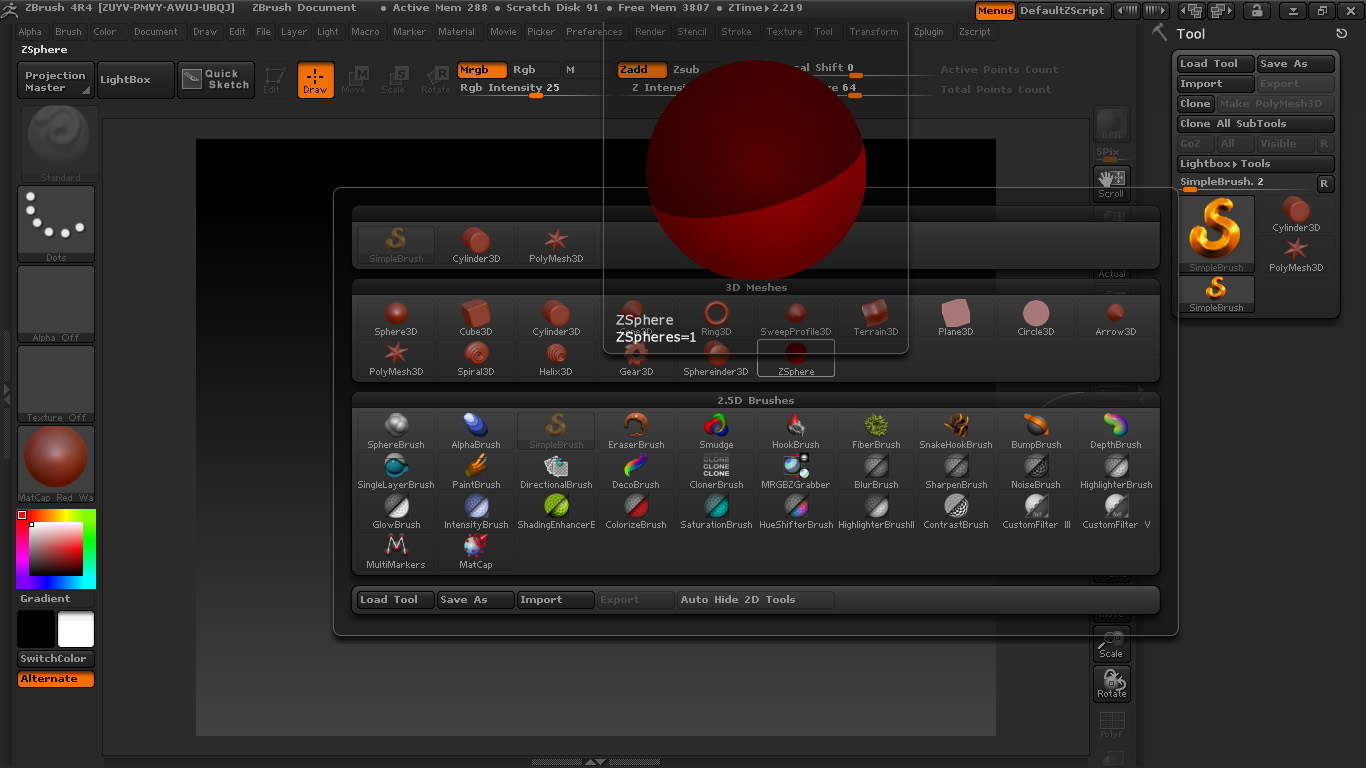Open the Alpha Off picker
The image size is (1366, 768).
[x=56, y=304]
